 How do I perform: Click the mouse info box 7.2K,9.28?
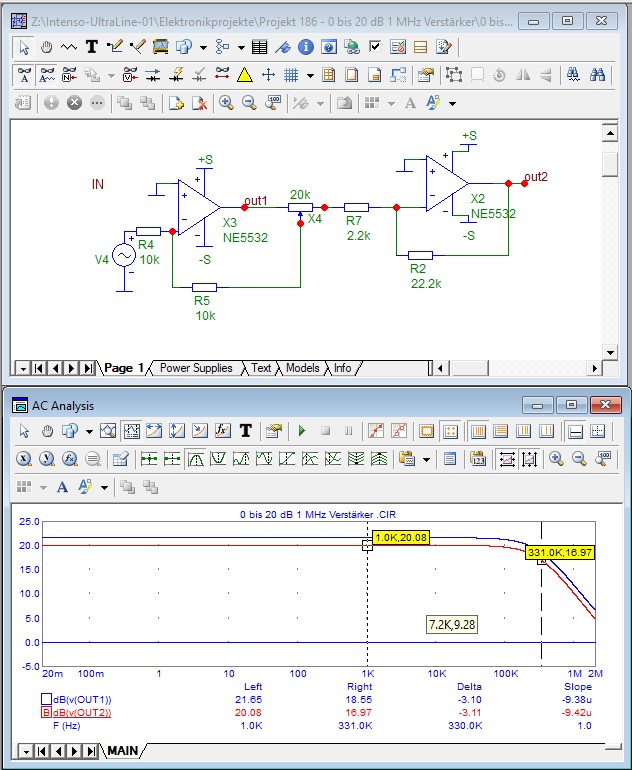(x=452, y=625)
